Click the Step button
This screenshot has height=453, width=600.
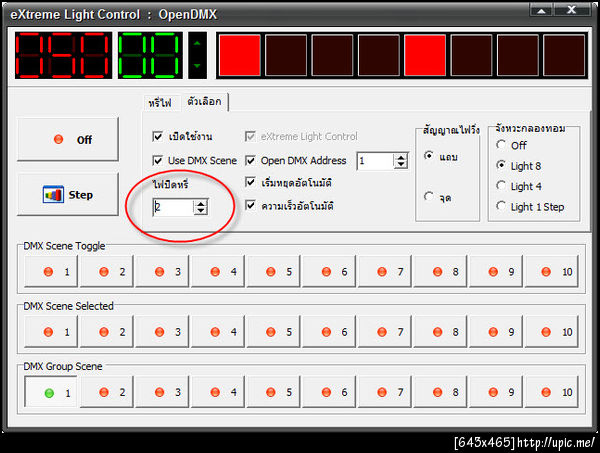pyautogui.click(x=68, y=194)
